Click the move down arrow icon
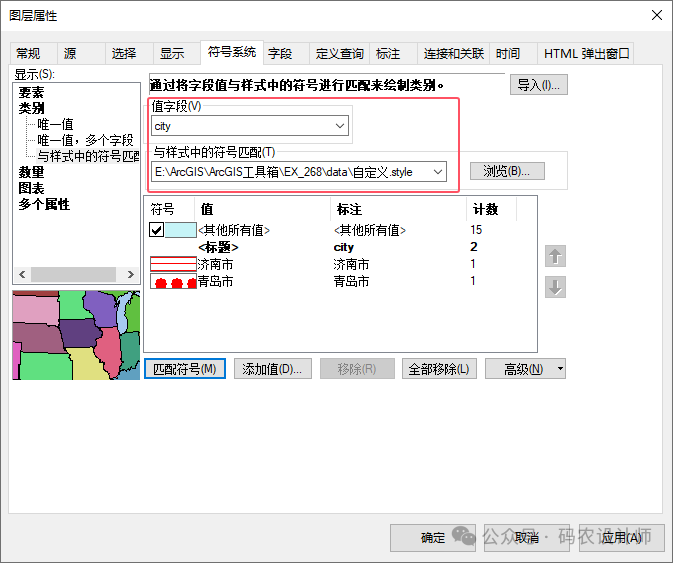Image resolution: width=673 pixels, height=563 pixels. [556, 287]
